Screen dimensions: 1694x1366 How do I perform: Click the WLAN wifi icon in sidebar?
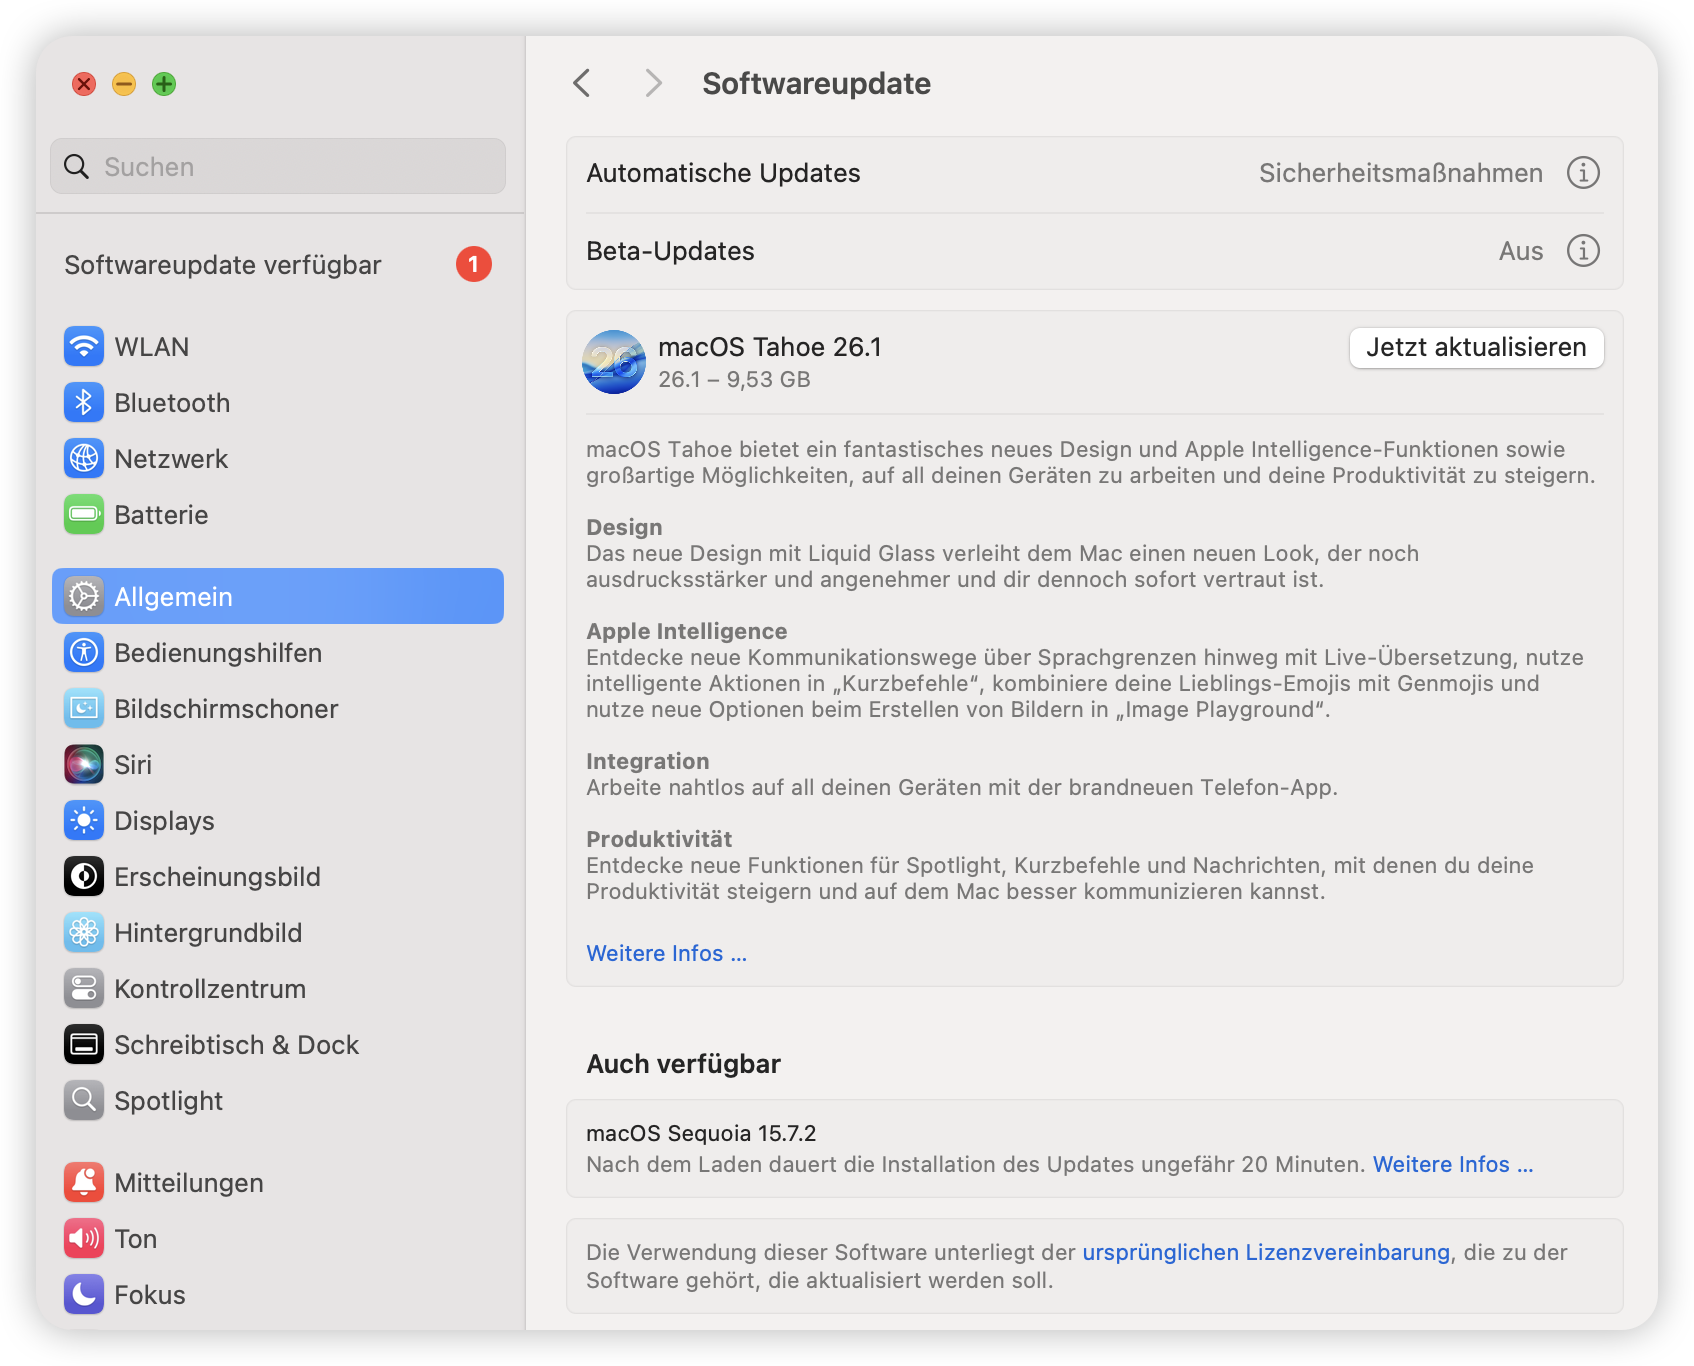click(84, 347)
